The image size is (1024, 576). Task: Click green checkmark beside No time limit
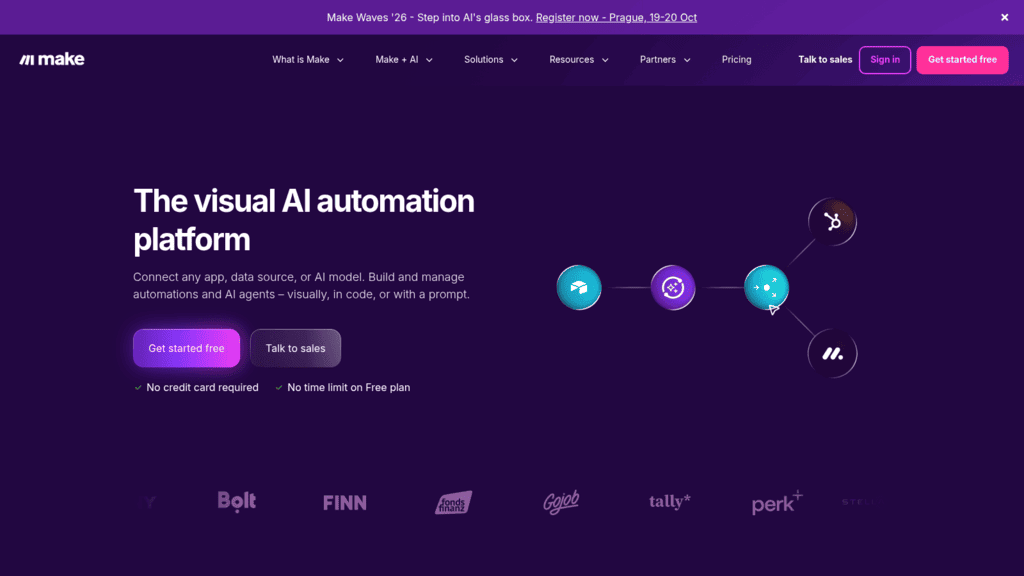point(279,387)
